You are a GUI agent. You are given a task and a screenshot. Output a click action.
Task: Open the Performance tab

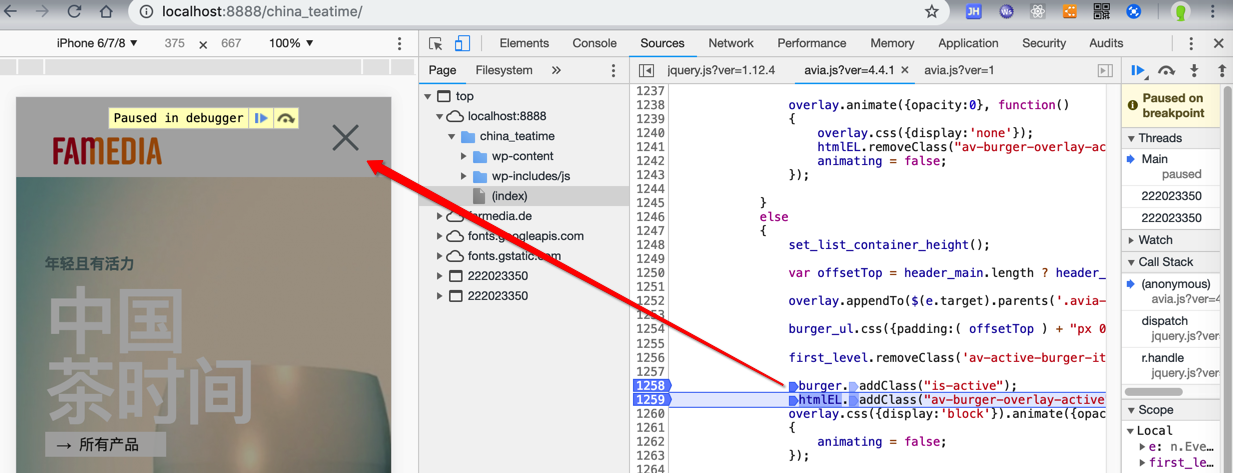coord(812,44)
